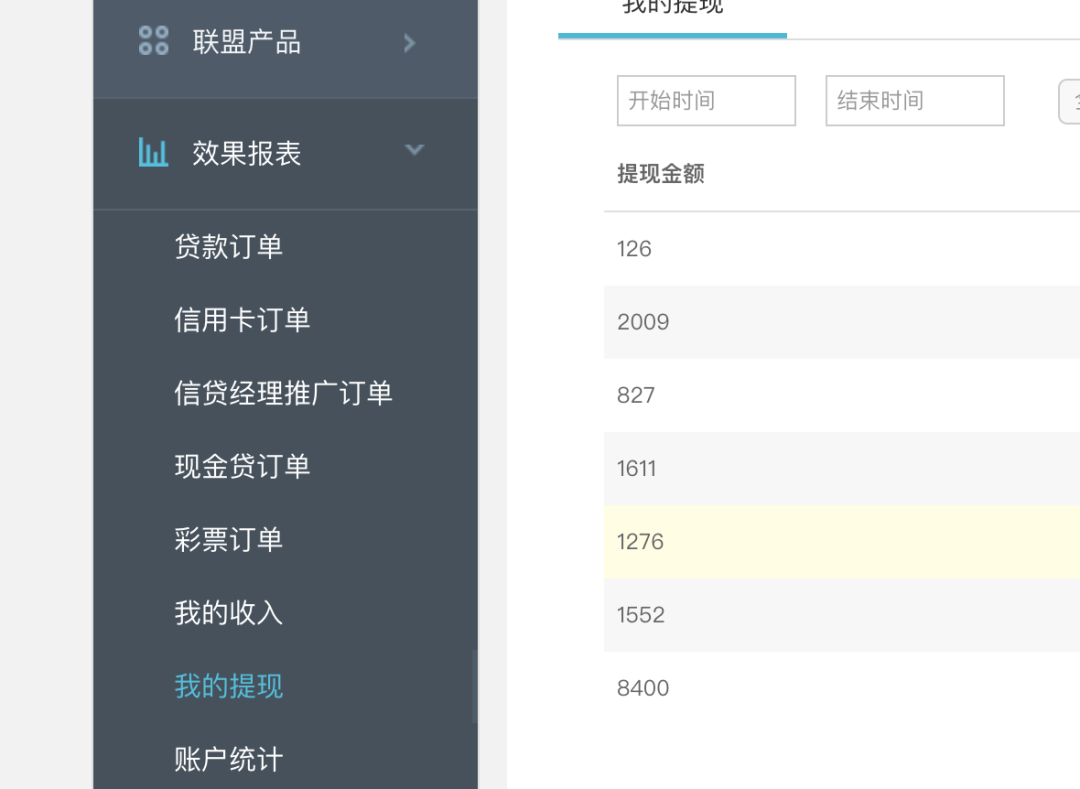Expand the 联盟产品 right chevron
1080x789 pixels.
(x=409, y=42)
